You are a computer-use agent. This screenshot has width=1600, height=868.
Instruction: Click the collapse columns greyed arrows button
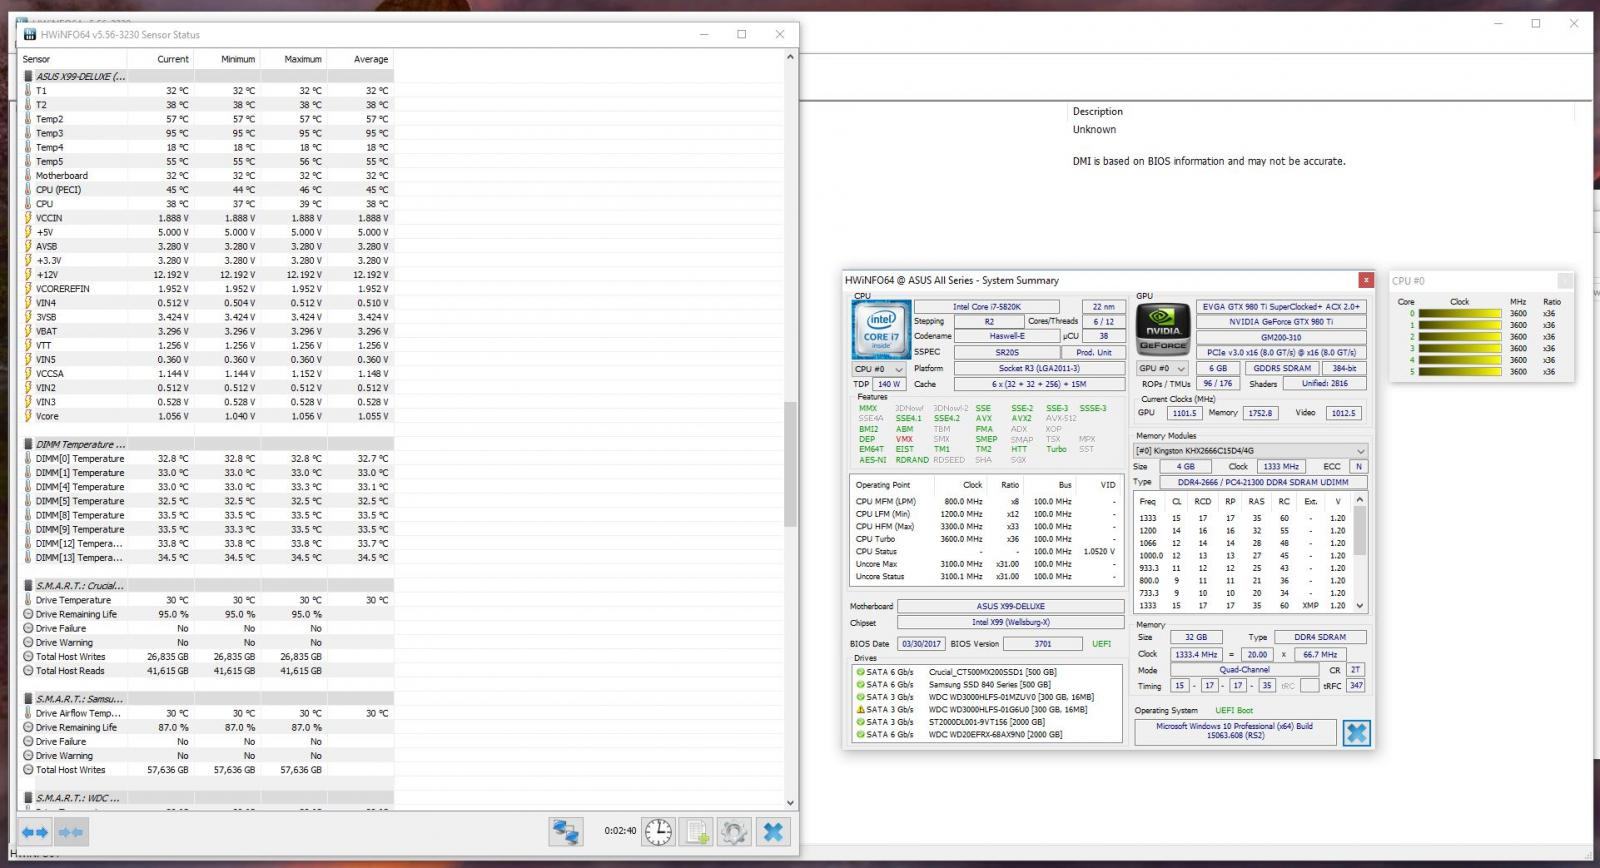71,831
